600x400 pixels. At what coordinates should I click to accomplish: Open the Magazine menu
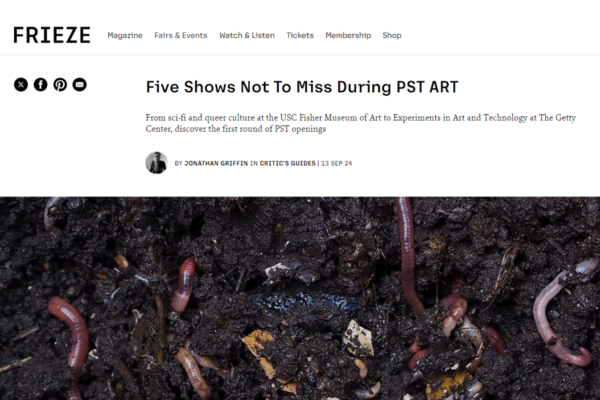pos(125,35)
